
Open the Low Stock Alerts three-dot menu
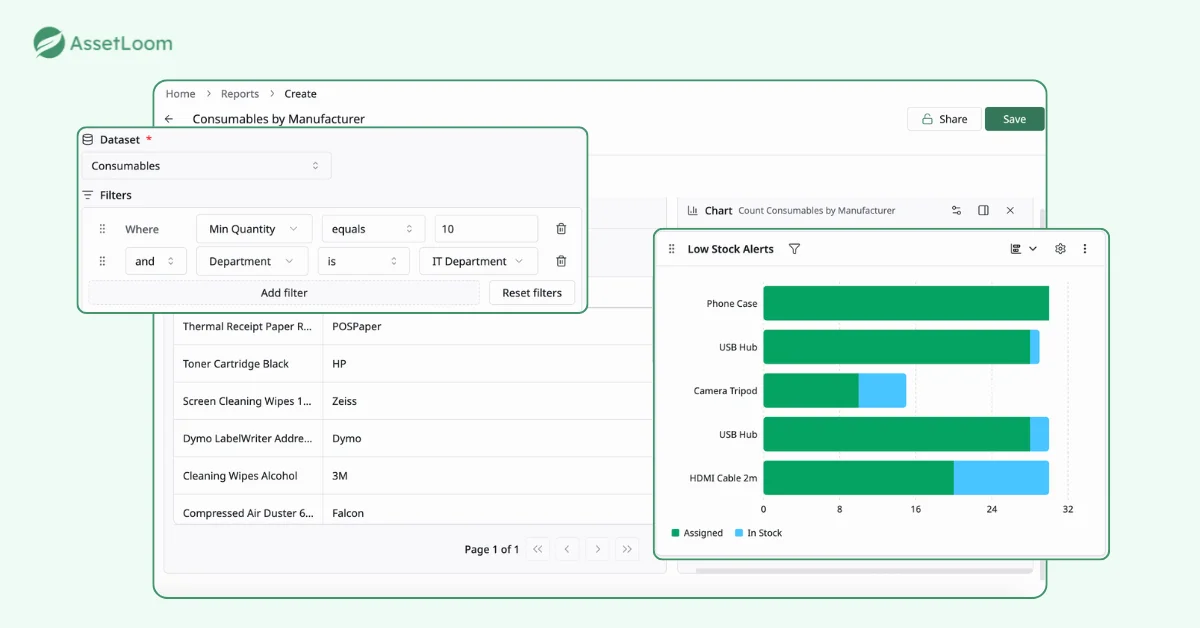1085,249
